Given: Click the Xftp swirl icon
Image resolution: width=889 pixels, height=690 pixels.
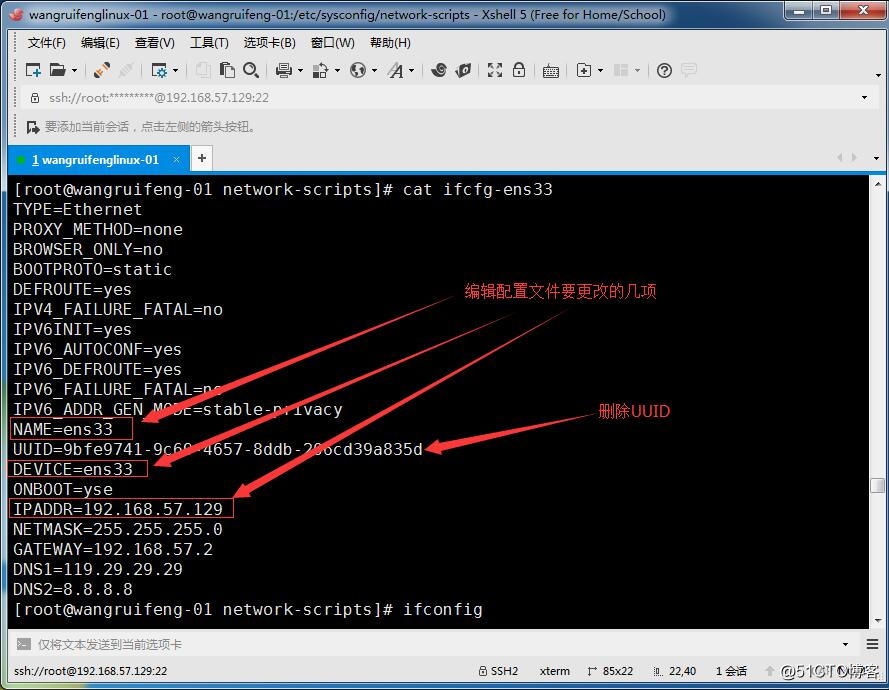Looking at the screenshot, I should coord(438,70).
